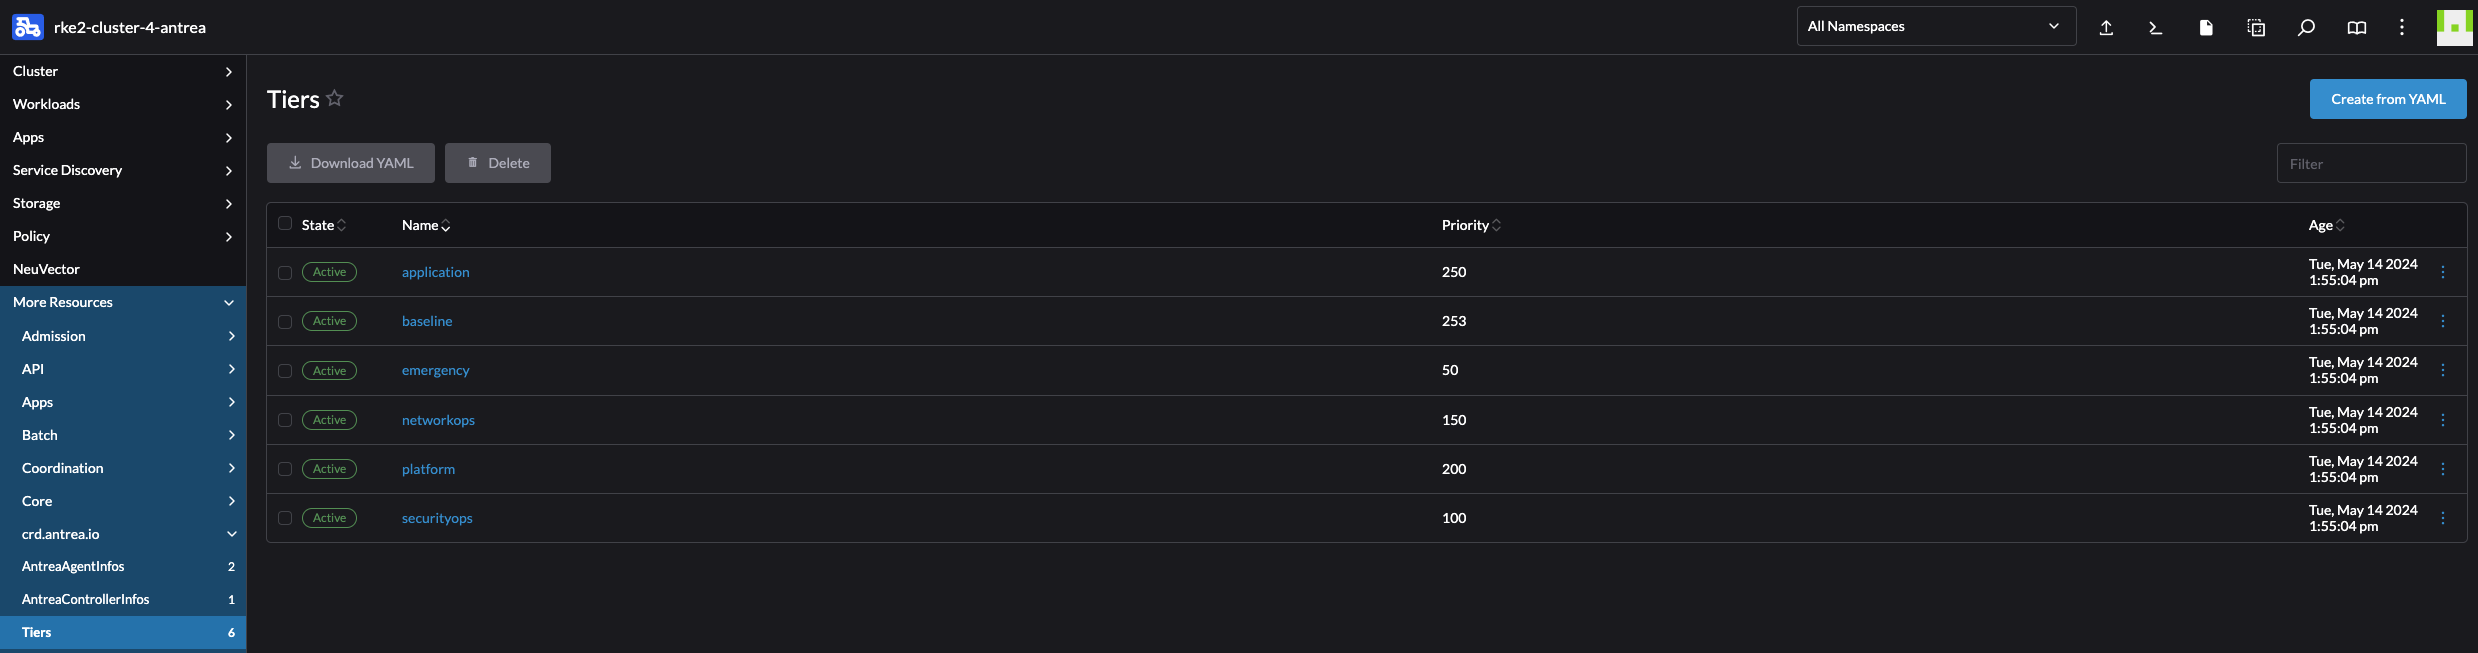Screen dimensions: 2478x653
Task: Collapse the More Resources section
Action: pos(123,302)
